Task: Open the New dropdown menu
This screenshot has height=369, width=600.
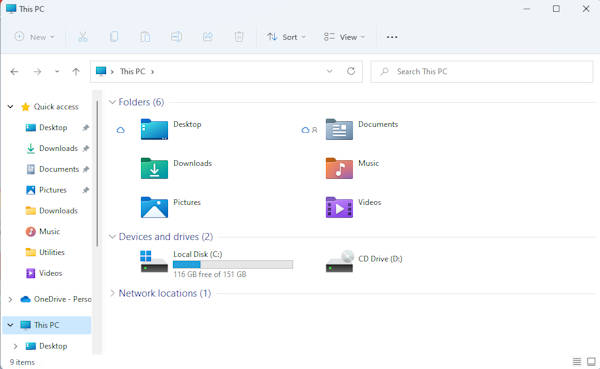Action: 34,37
